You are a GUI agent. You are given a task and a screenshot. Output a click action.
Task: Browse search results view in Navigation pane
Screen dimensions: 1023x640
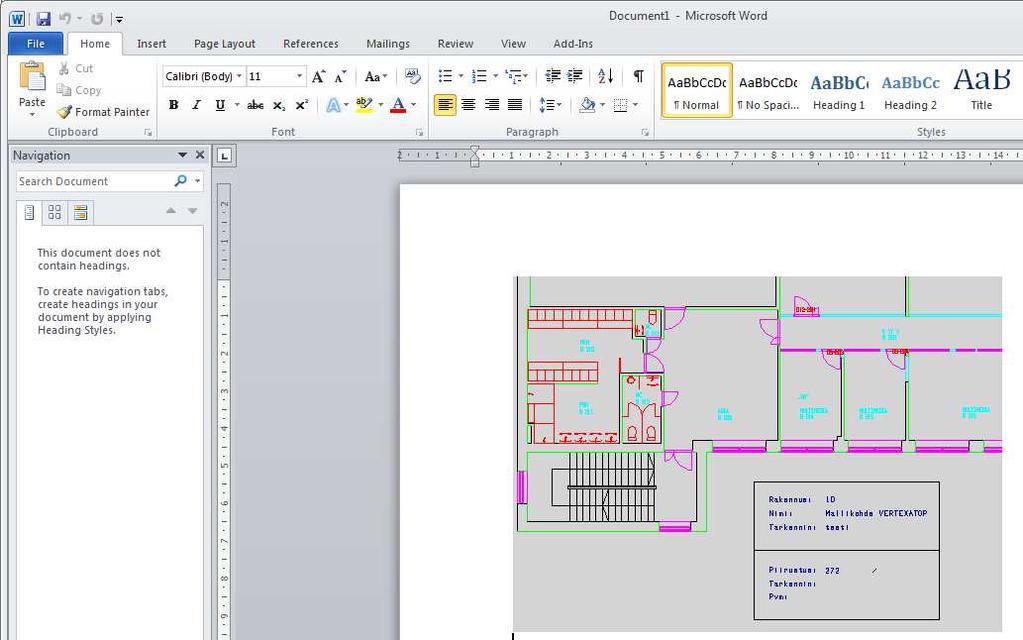coord(80,212)
